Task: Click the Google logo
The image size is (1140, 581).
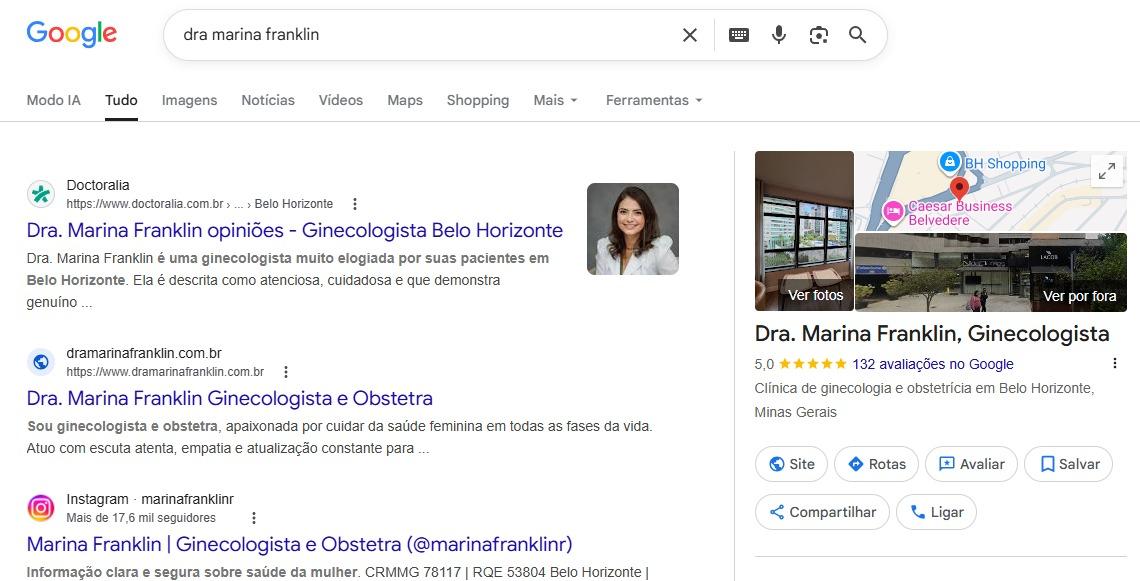Action: pyautogui.click(x=71, y=34)
